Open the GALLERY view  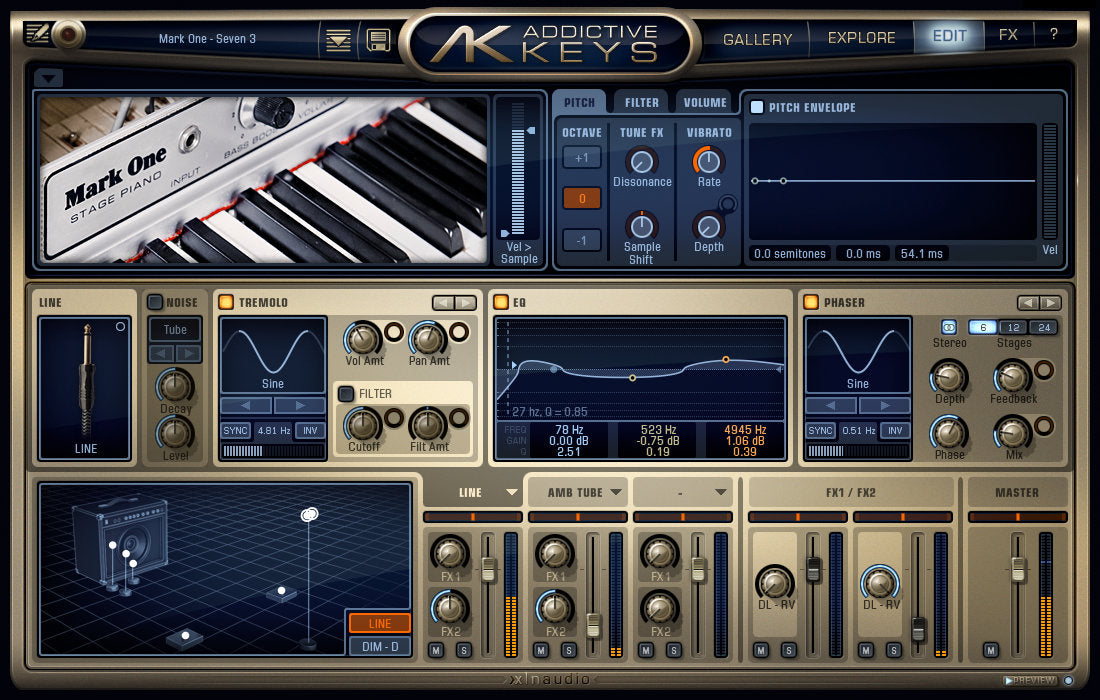coord(757,38)
